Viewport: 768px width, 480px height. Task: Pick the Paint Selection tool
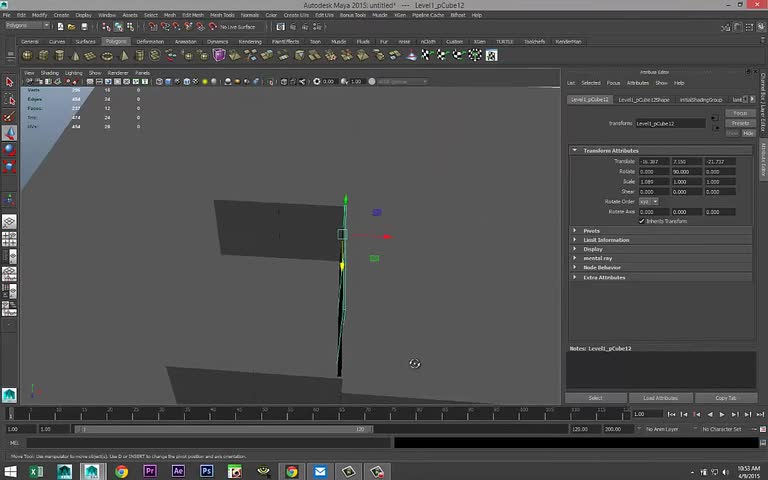pyautogui.click(x=9, y=116)
